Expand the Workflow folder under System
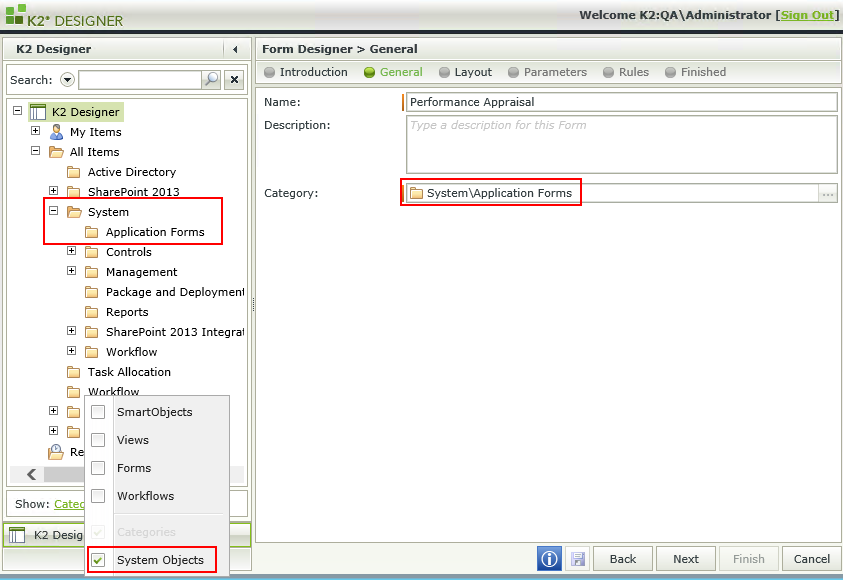The width and height of the screenshot is (843, 580). (72, 350)
